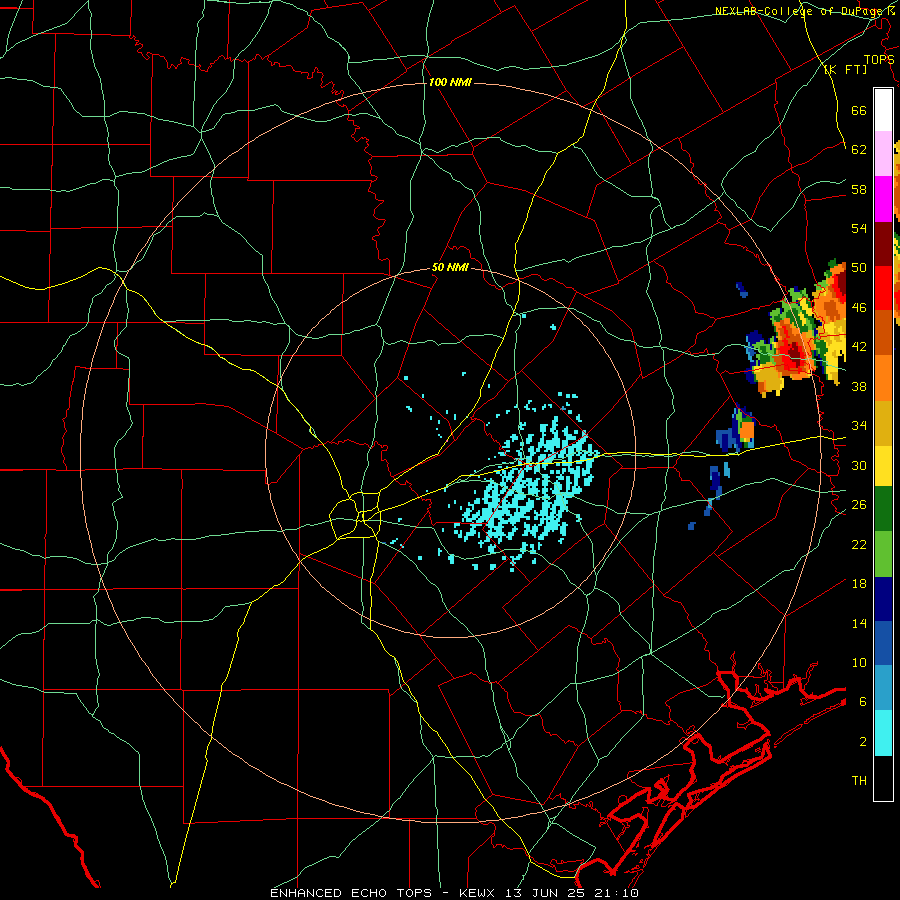Click the bright yellow legend swatch
900x900 pixels.
coord(883,465)
